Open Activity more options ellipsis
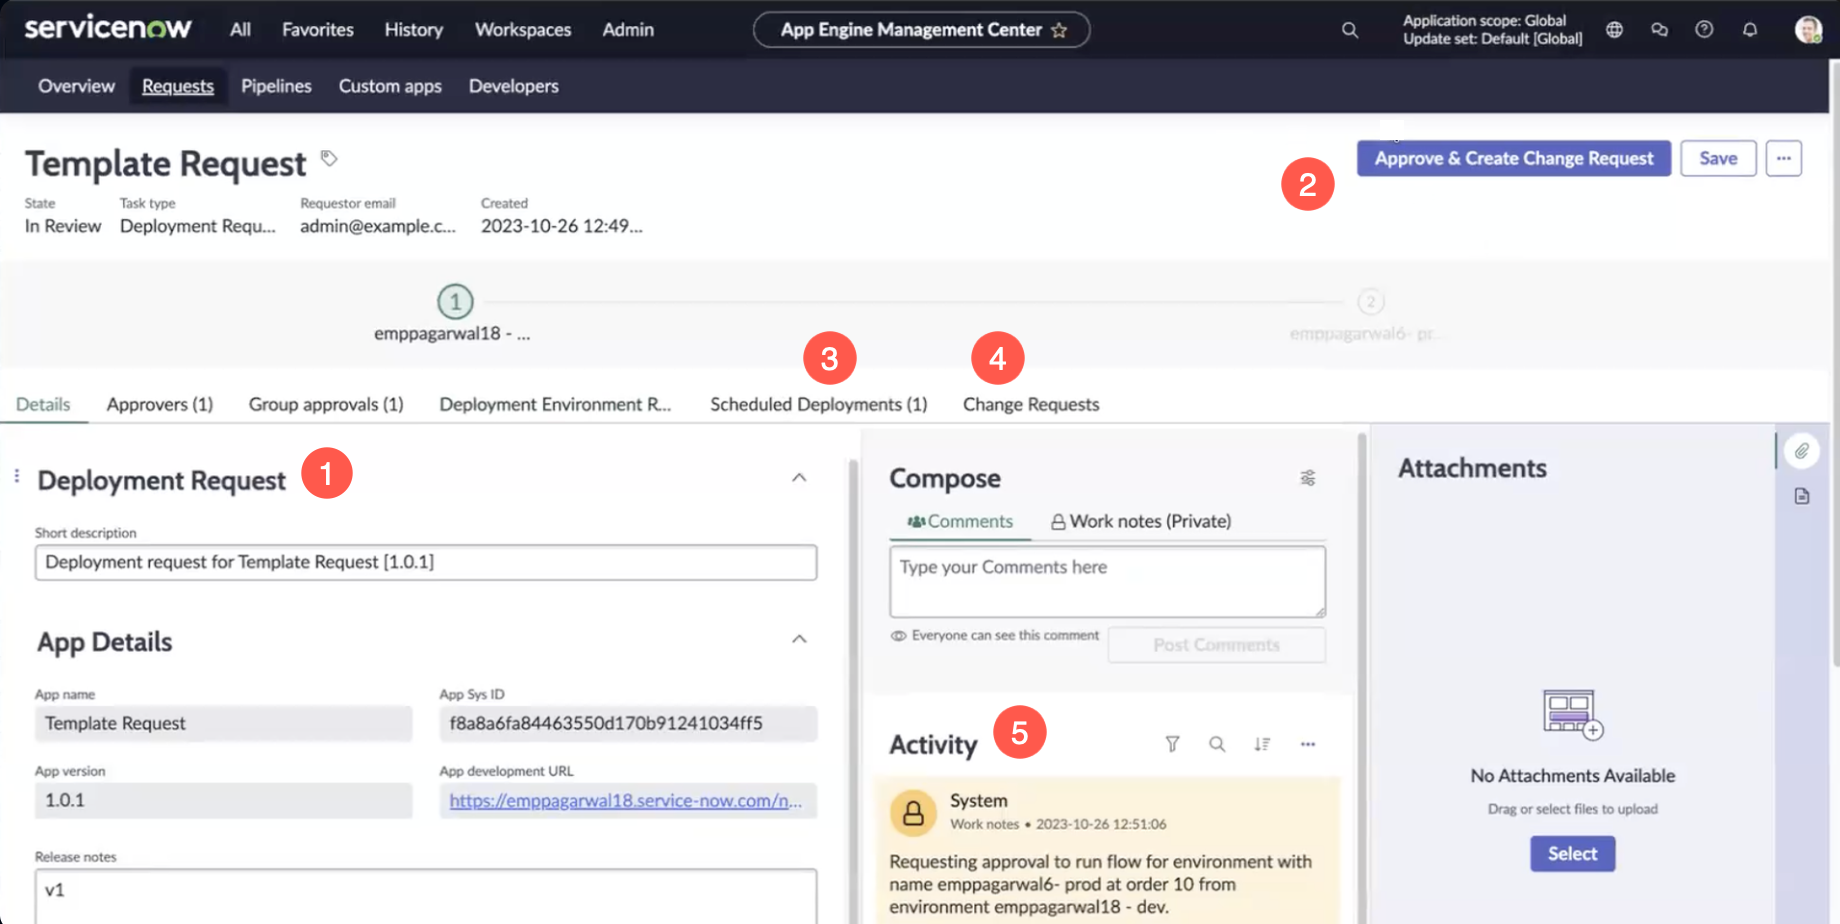Viewport: 1840px width, 924px height. pos(1308,744)
